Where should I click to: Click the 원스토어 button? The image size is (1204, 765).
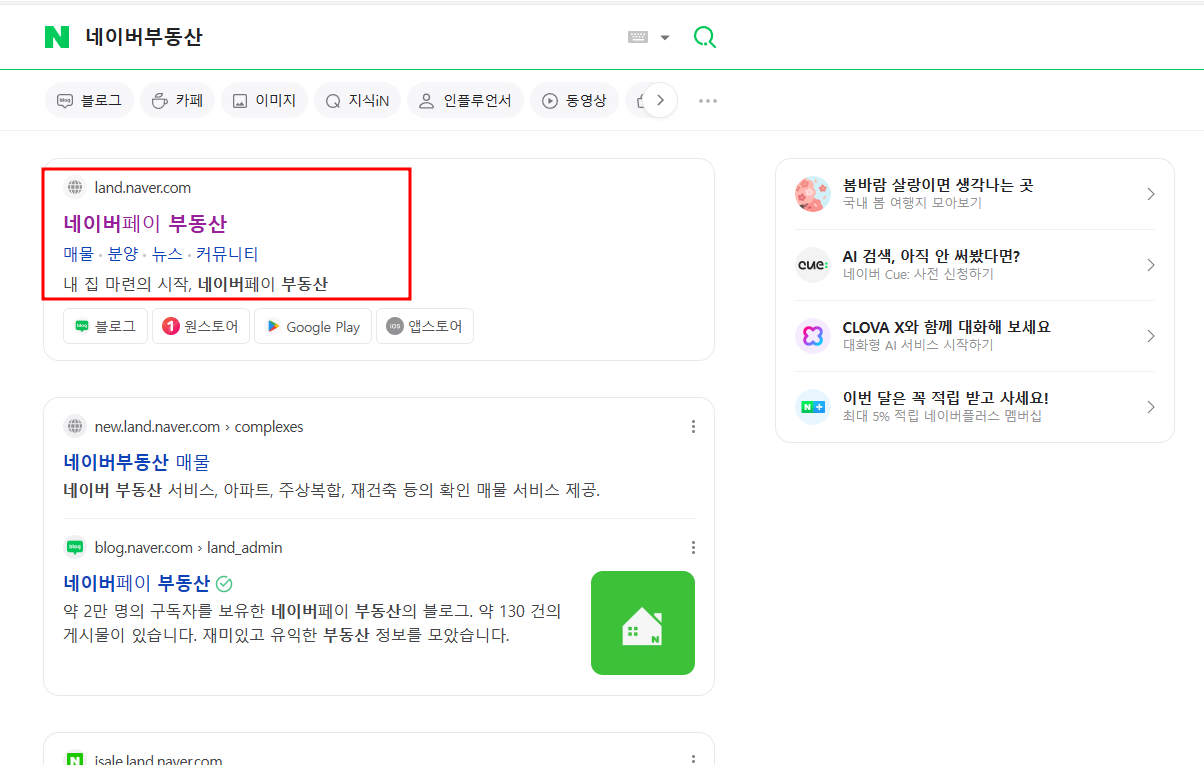click(x=201, y=326)
